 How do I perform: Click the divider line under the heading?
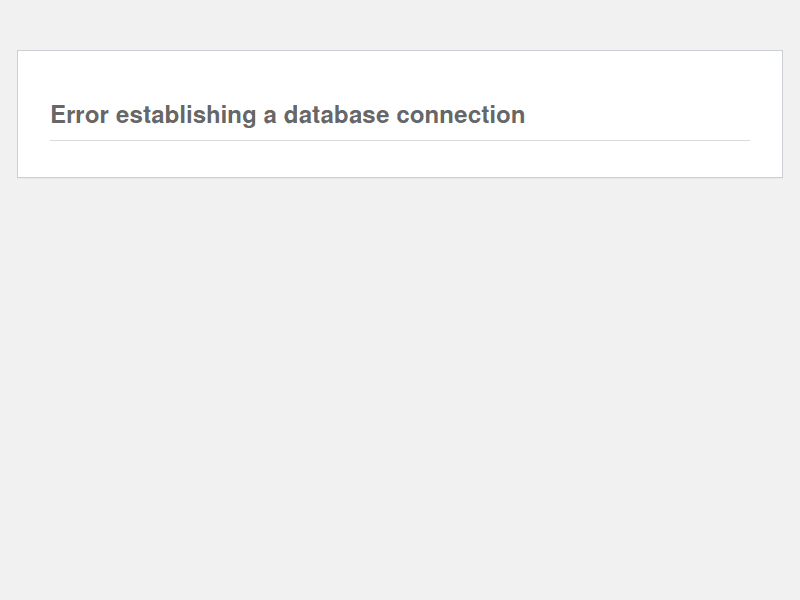(x=400, y=141)
